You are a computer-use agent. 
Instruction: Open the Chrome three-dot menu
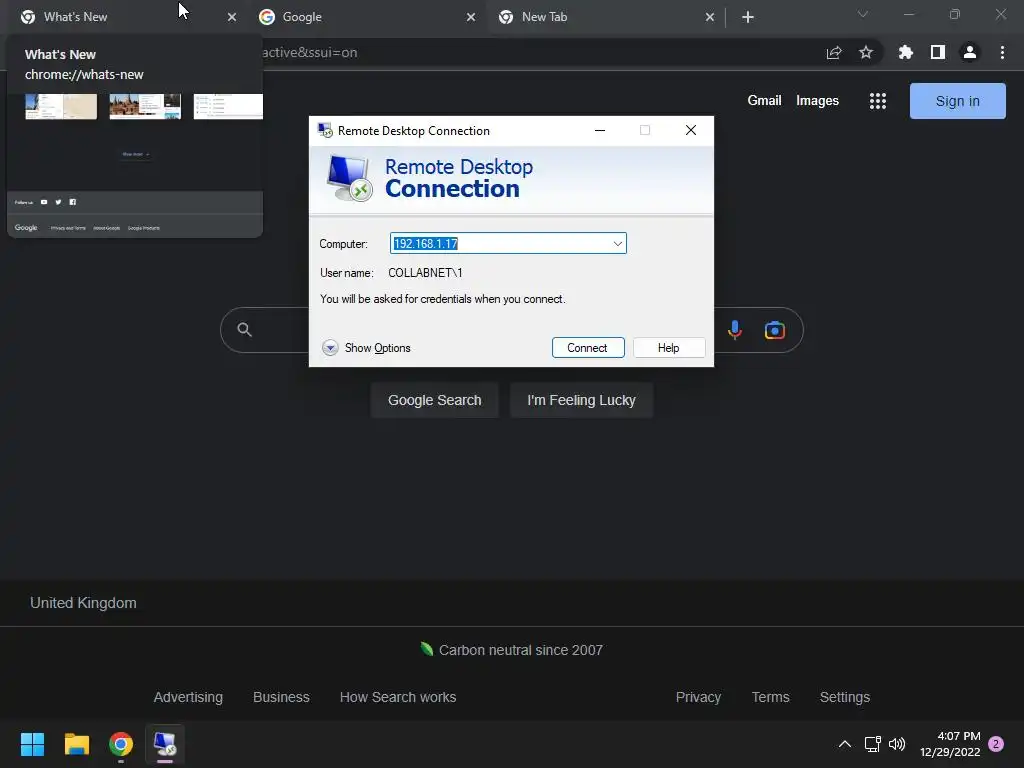1002,52
